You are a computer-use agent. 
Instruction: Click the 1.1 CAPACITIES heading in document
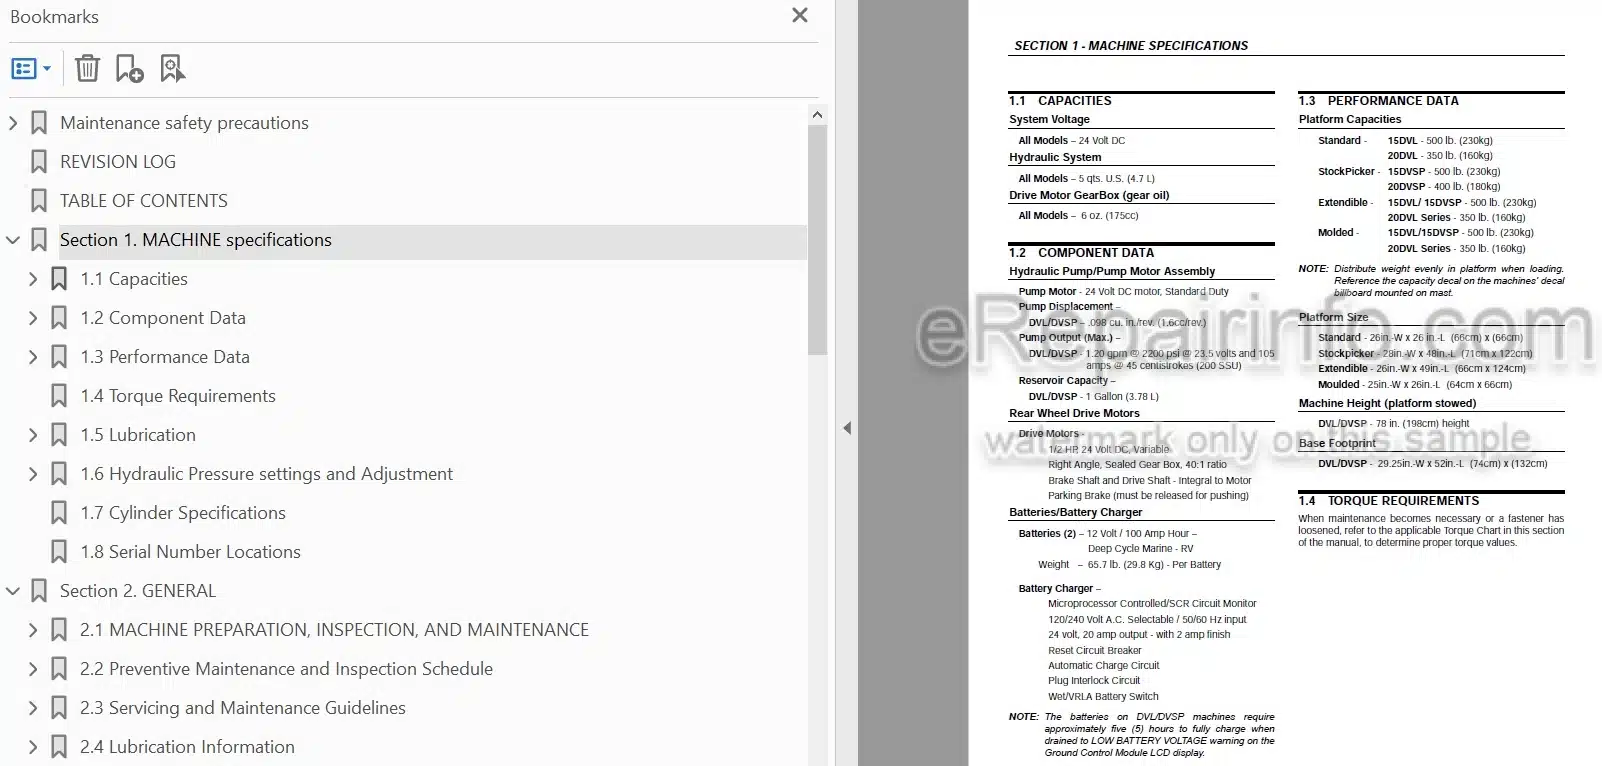[1060, 101]
